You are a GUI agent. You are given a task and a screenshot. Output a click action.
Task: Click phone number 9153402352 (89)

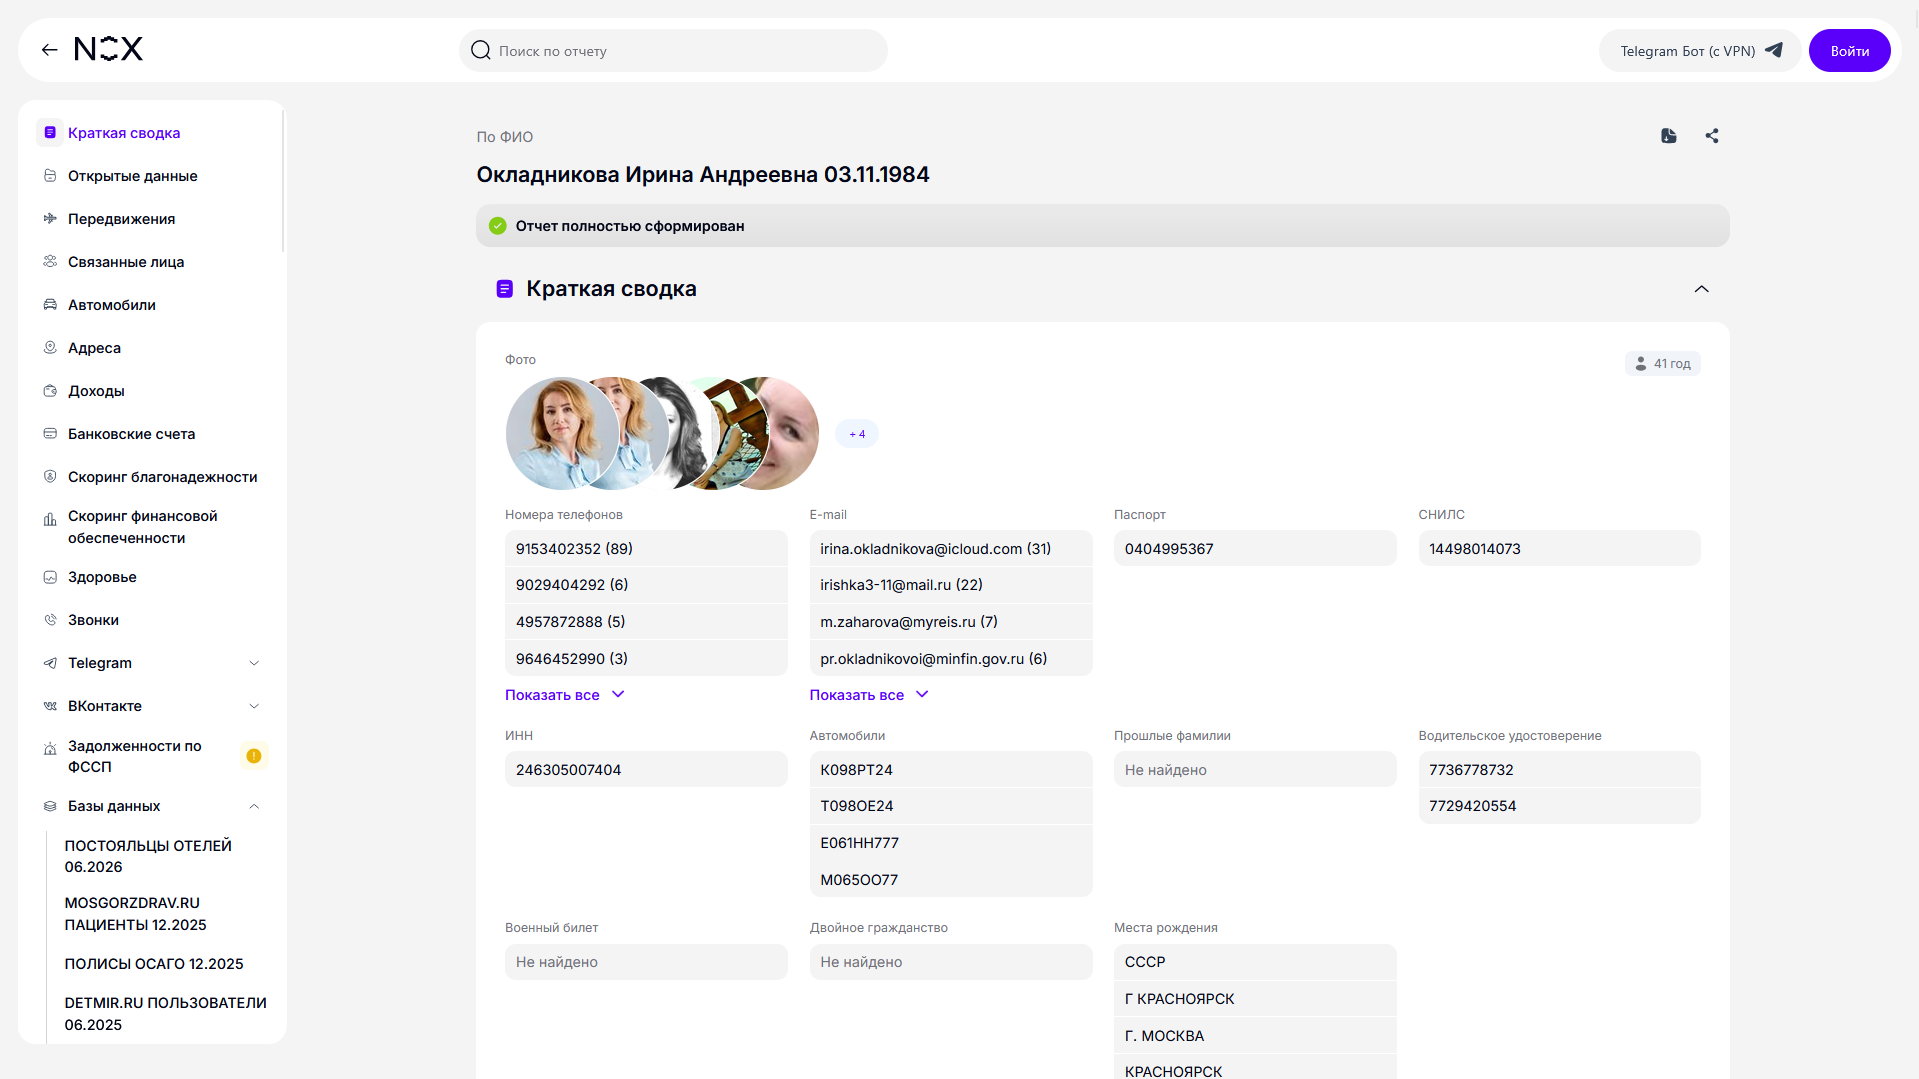click(646, 549)
